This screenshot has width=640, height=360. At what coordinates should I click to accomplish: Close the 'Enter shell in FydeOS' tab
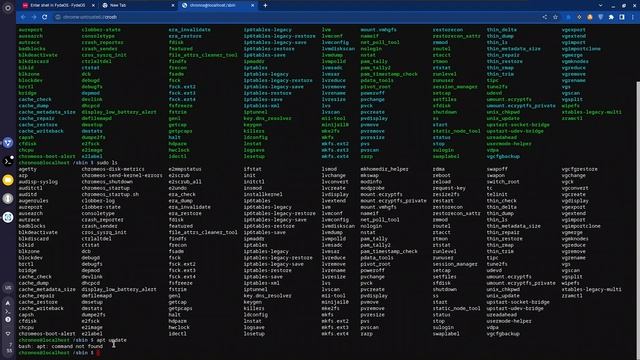(x=93, y=5)
